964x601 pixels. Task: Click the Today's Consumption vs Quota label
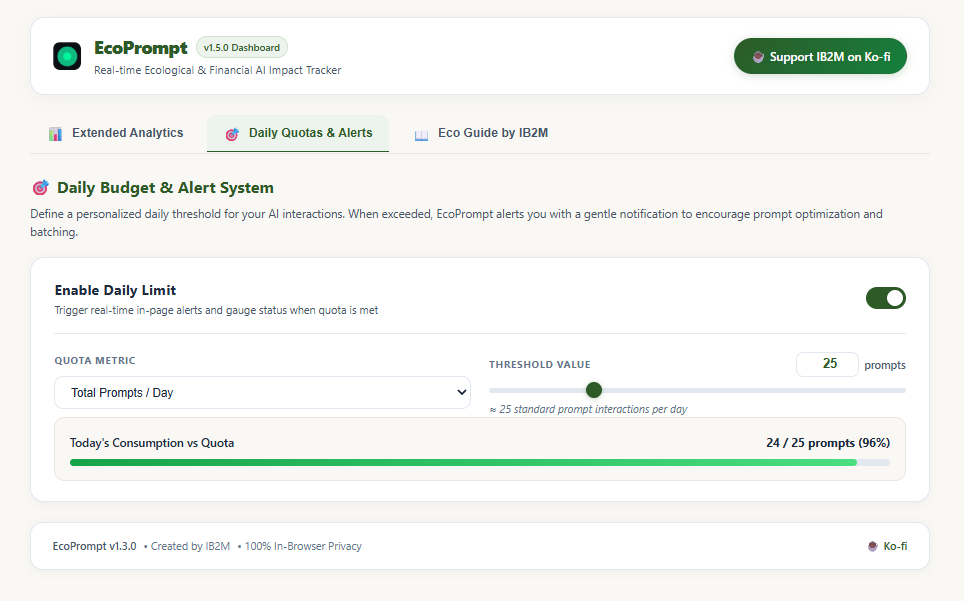click(x=152, y=443)
